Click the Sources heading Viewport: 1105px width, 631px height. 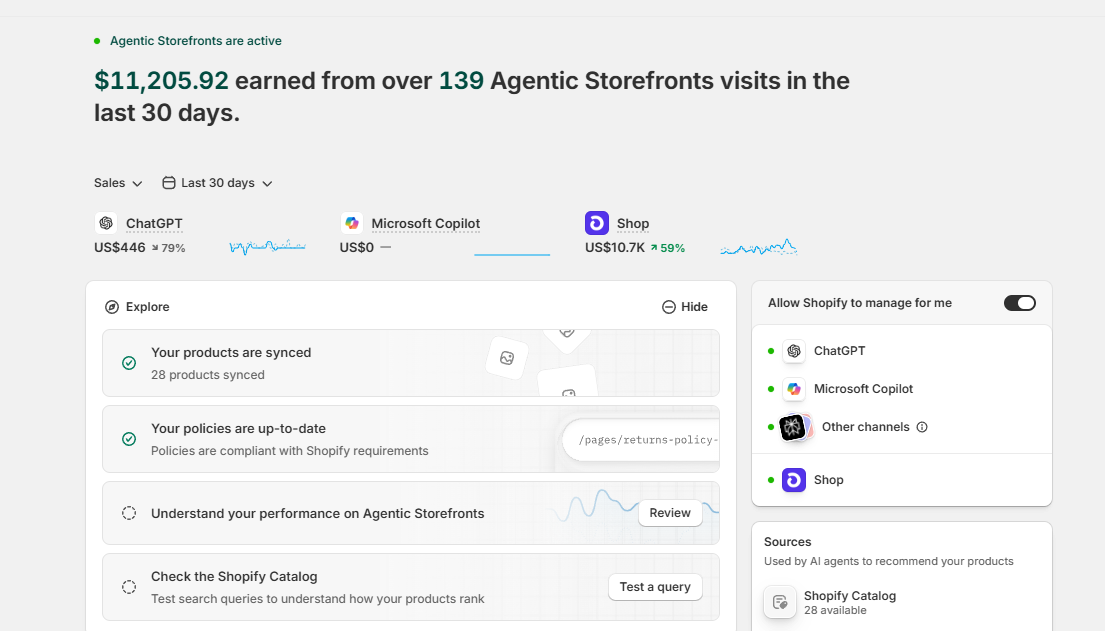pos(787,542)
